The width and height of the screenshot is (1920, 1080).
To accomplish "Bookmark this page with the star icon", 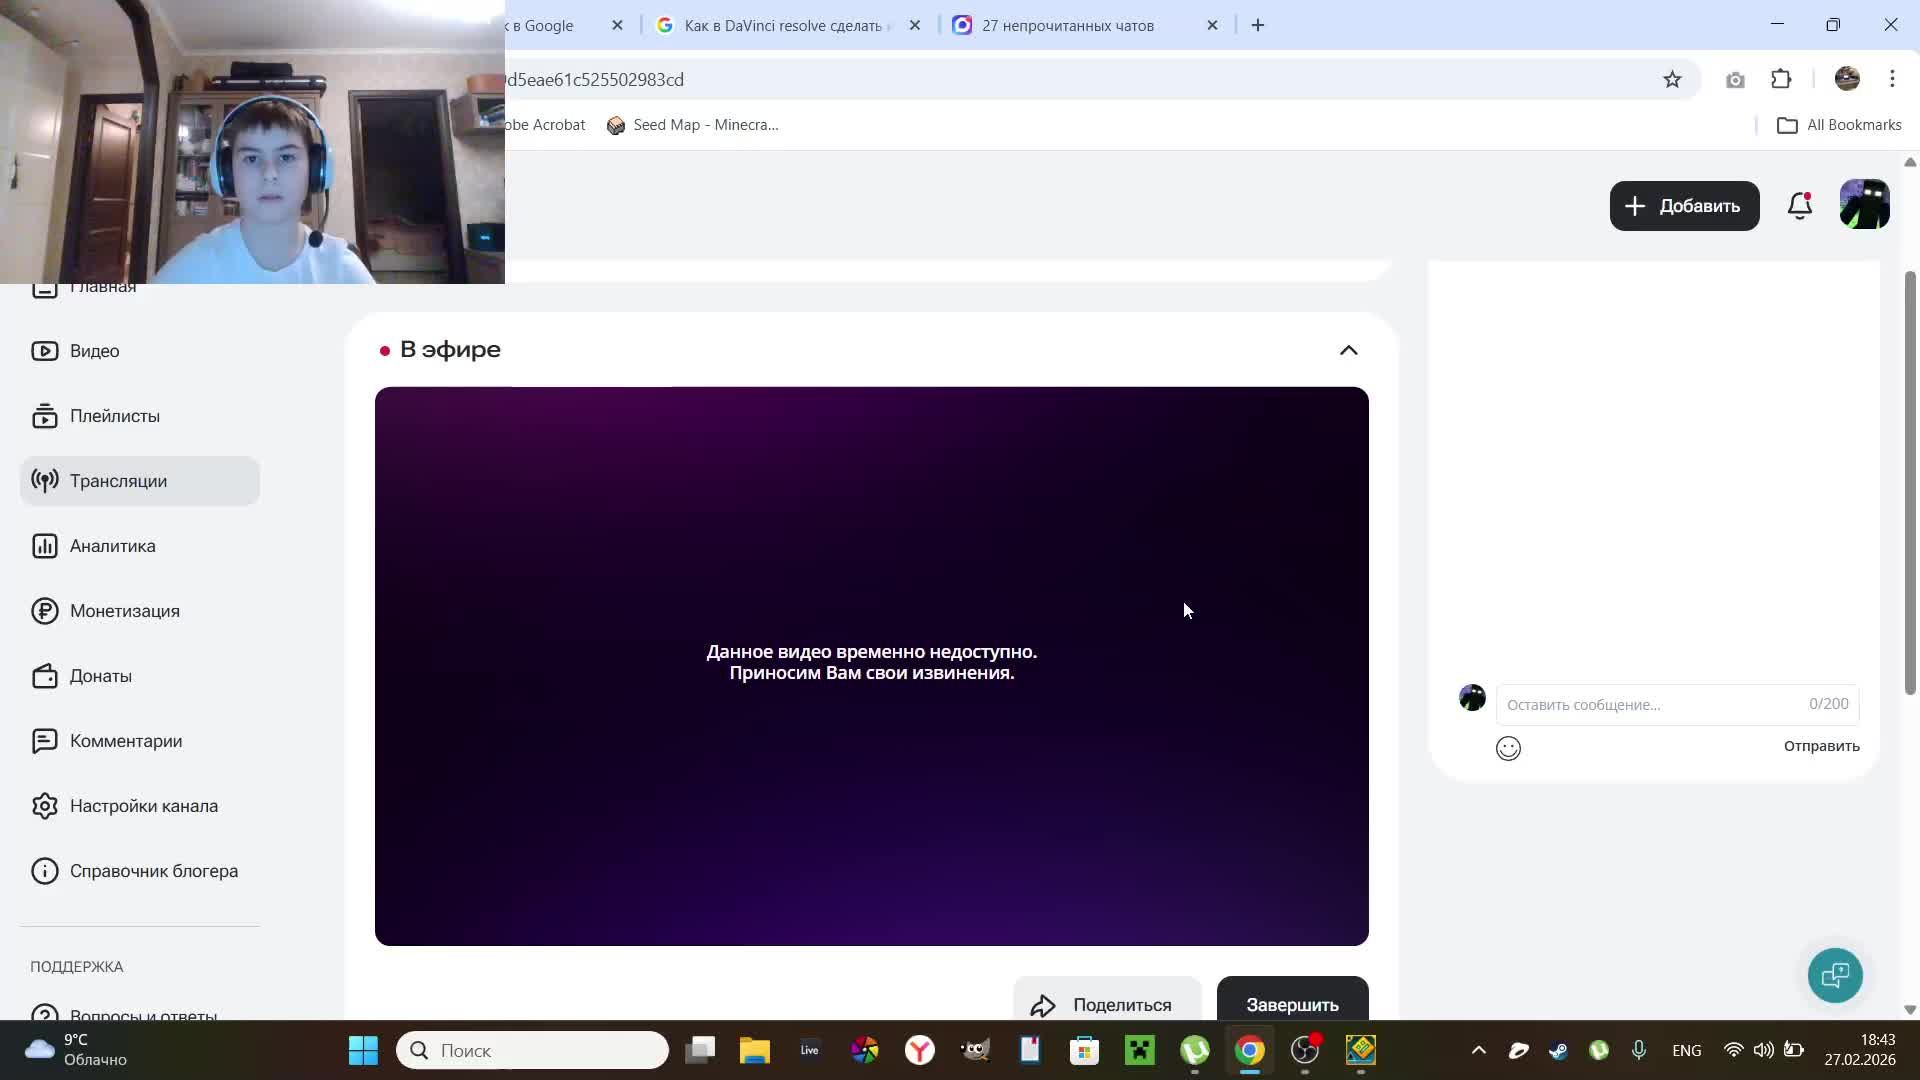I will (1672, 80).
